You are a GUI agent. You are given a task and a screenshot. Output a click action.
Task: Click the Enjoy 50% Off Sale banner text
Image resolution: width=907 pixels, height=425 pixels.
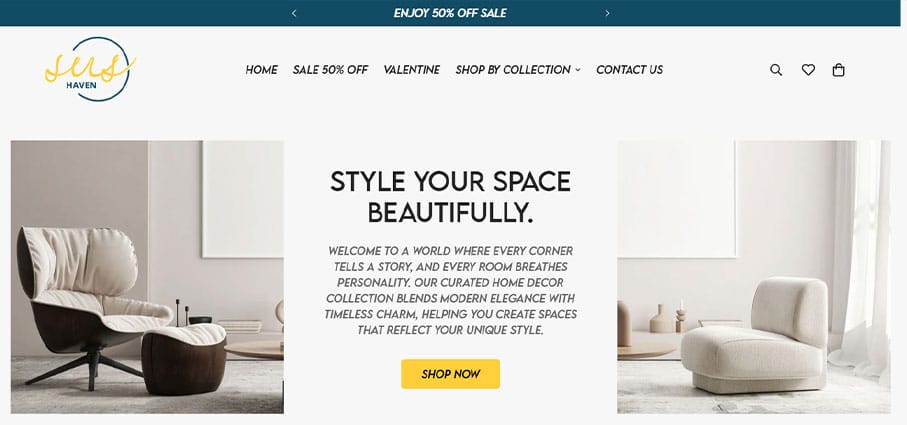450,13
